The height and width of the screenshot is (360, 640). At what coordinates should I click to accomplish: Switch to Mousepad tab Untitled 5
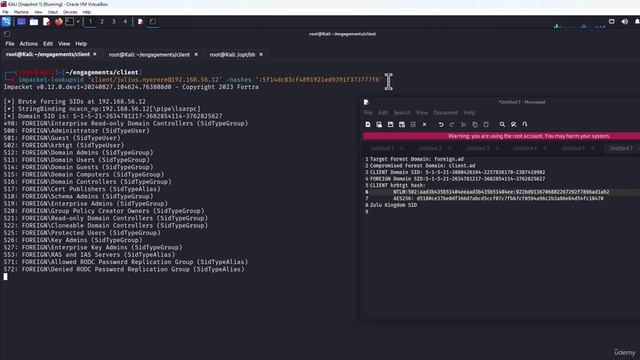(573, 148)
